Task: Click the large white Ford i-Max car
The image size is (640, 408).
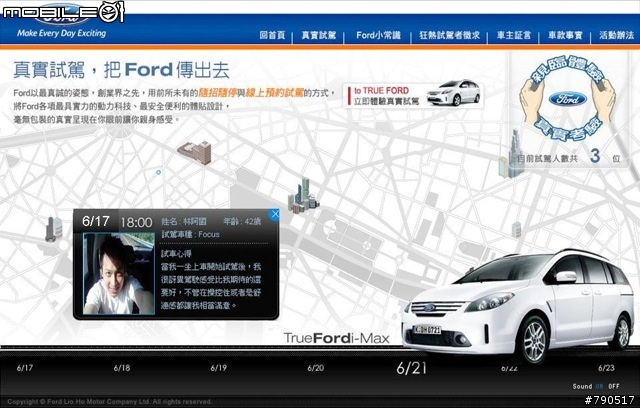Action: [x=517, y=306]
